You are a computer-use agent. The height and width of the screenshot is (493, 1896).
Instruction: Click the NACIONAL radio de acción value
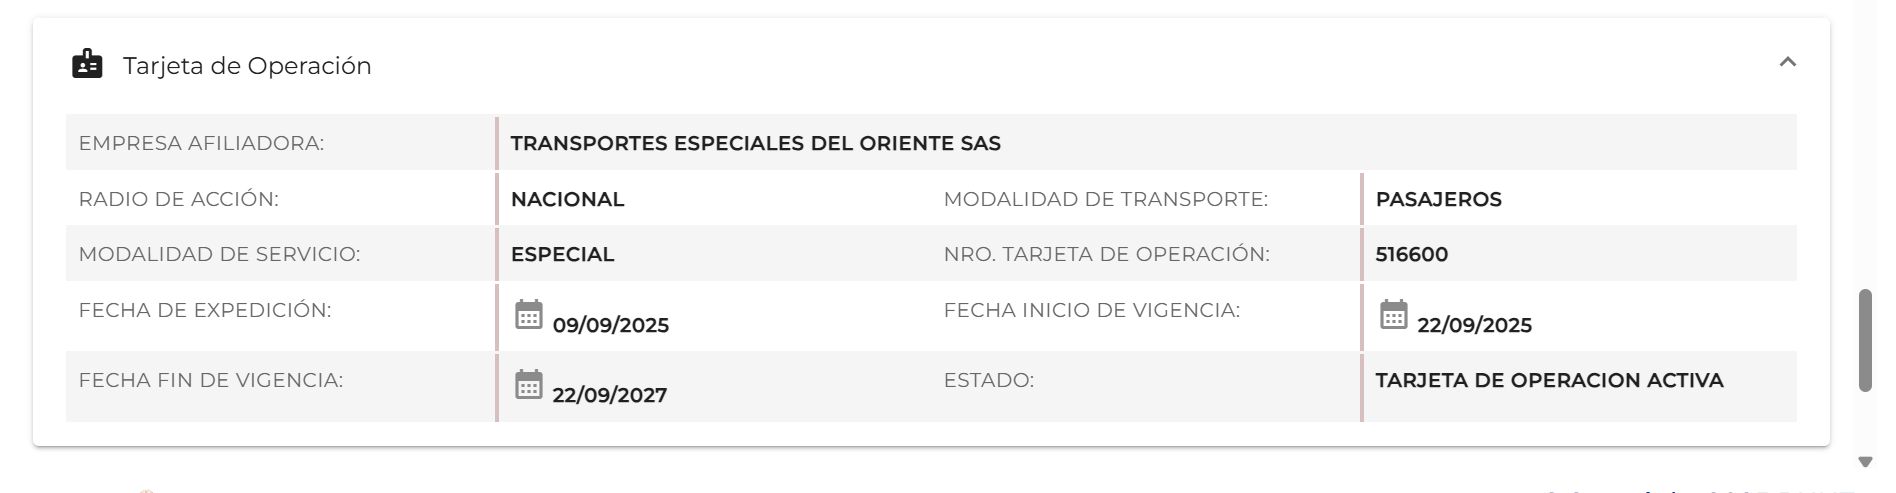click(x=567, y=199)
